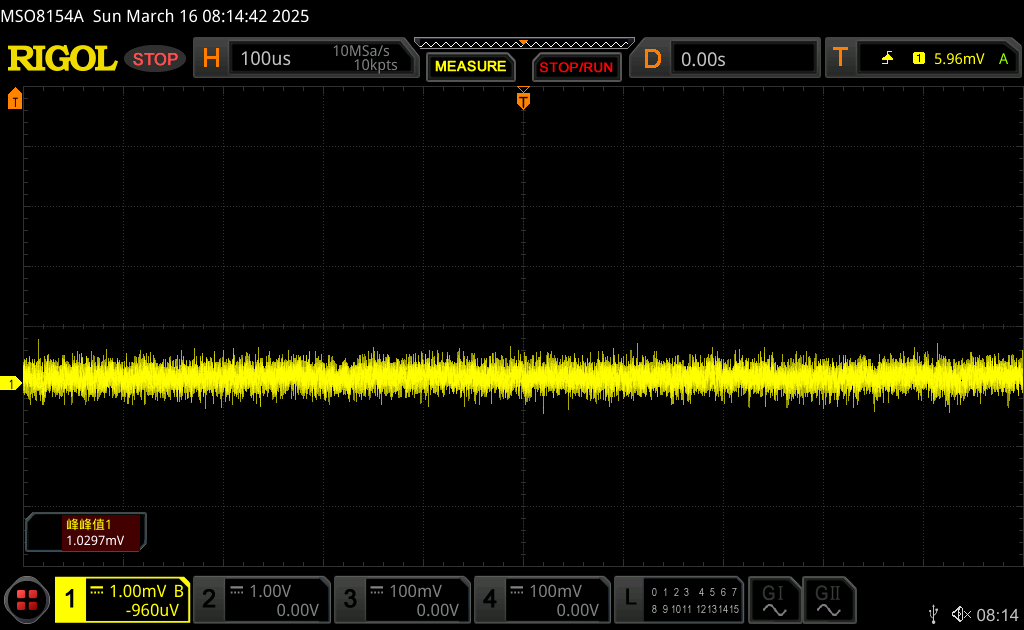The image size is (1024, 630).
Task: Open the function navigation grid icon
Action: coord(27,600)
